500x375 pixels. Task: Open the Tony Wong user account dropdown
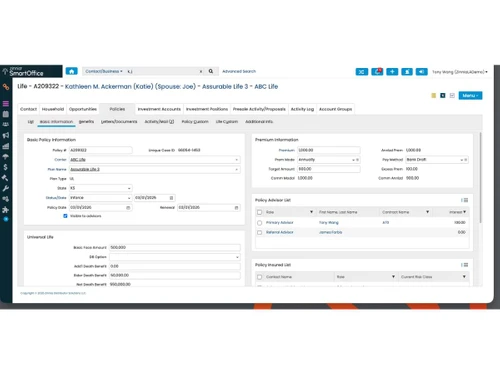point(460,72)
